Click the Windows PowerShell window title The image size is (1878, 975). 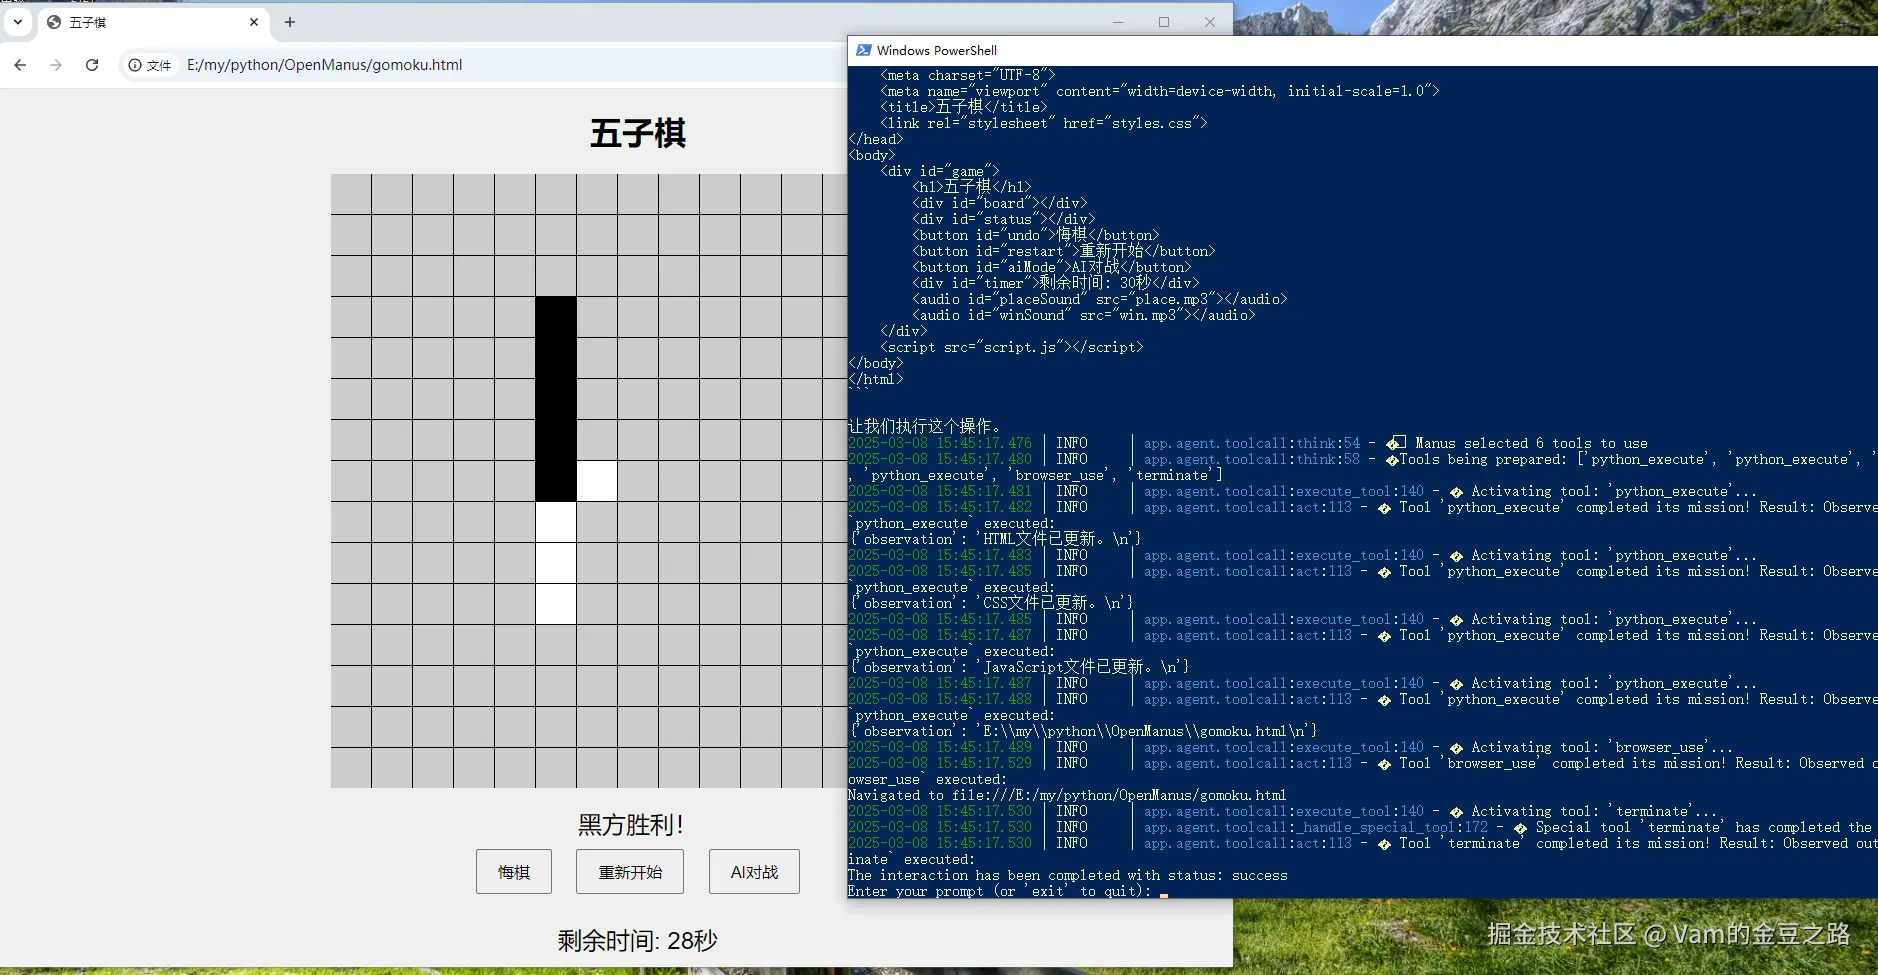coord(937,50)
